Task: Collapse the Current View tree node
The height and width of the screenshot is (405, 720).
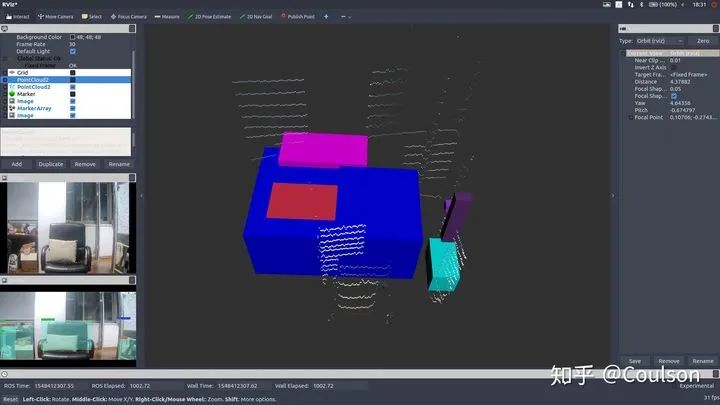Action: click(x=623, y=53)
